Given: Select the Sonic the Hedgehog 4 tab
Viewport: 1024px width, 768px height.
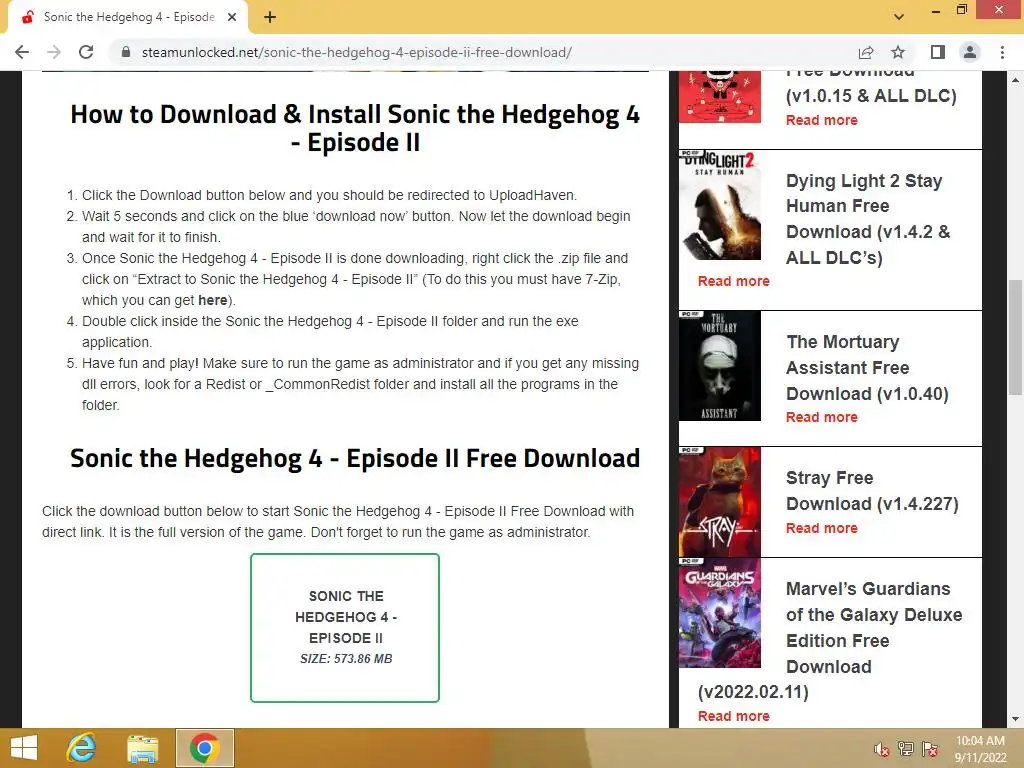Looking at the screenshot, I should point(129,17).
